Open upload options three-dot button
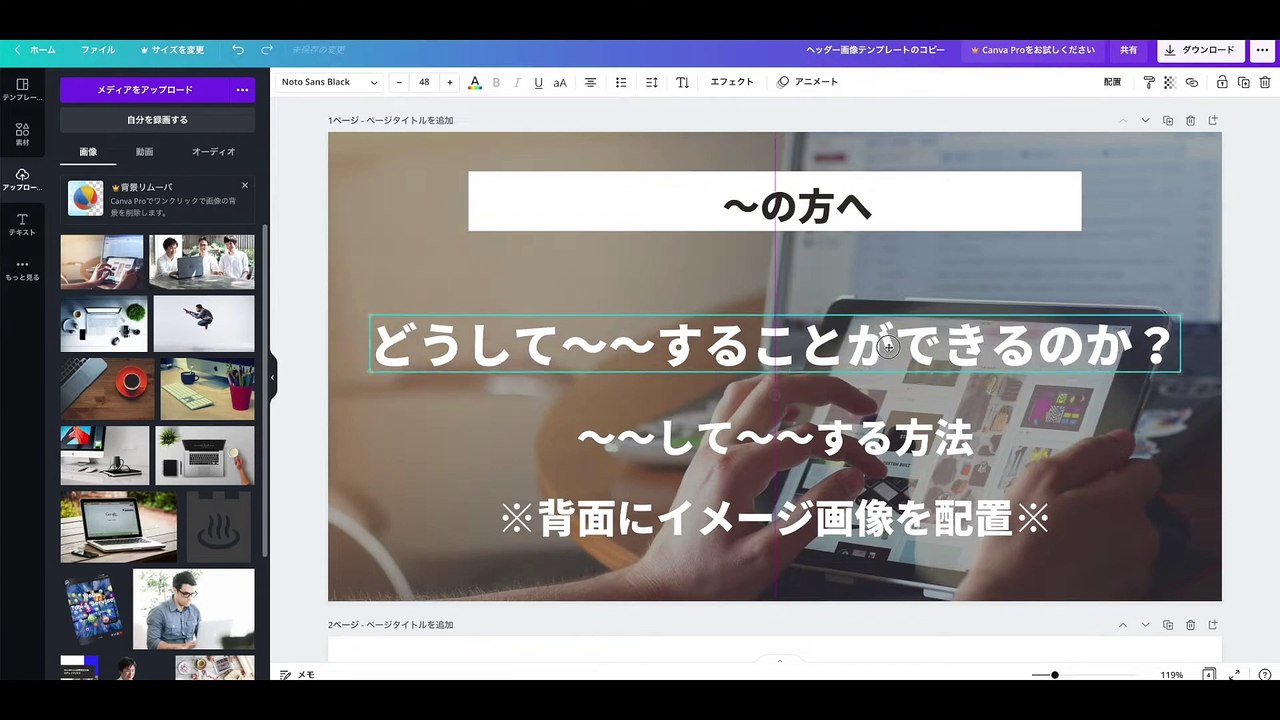 point(242,90)
